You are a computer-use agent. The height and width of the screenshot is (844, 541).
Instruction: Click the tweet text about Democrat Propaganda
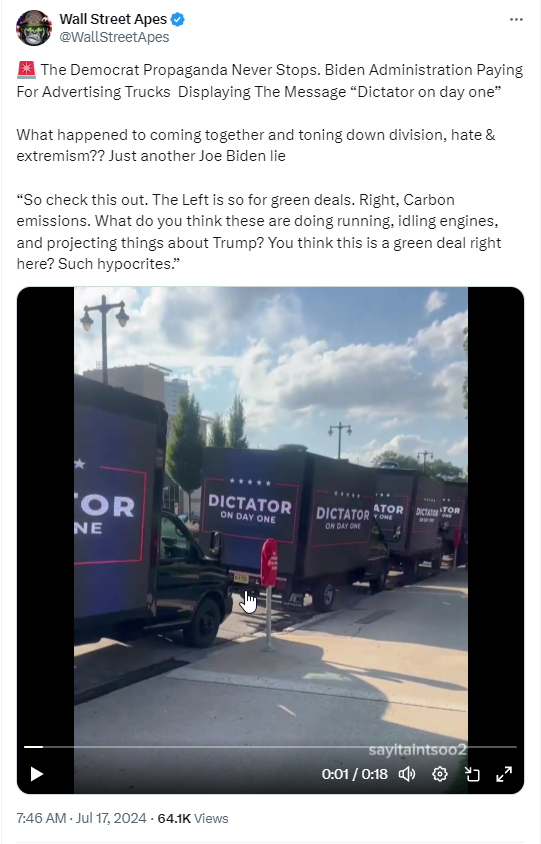click(x=270, y=81)
